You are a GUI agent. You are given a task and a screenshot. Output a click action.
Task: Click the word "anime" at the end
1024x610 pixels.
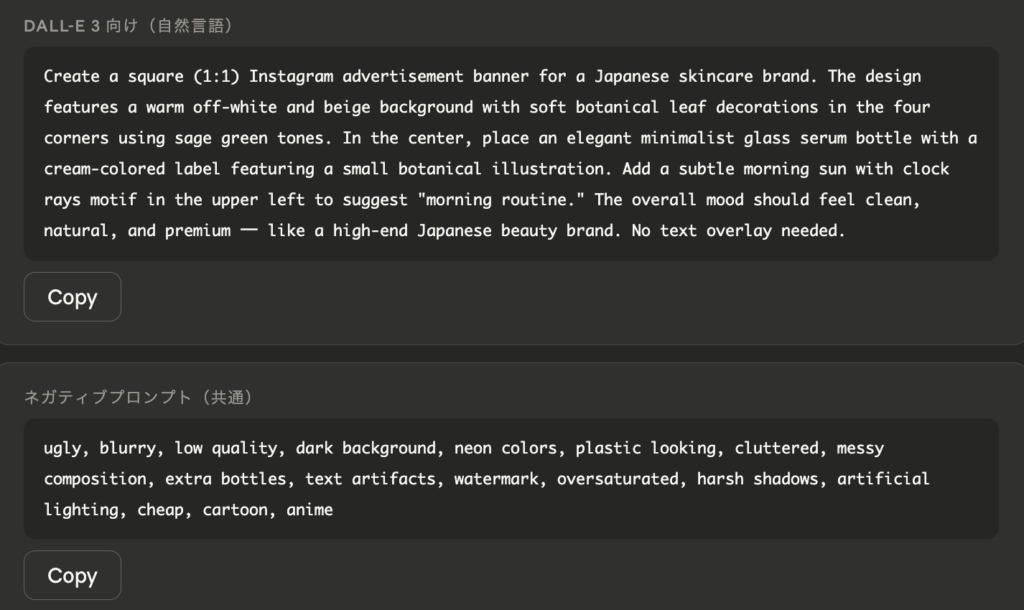coord(310,510)
